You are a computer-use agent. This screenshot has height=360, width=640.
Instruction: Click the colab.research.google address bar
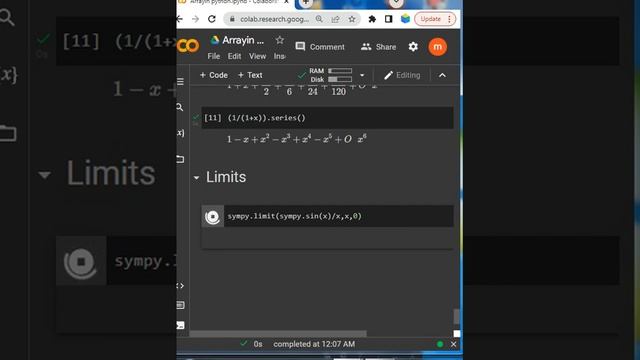coord(274,19)
